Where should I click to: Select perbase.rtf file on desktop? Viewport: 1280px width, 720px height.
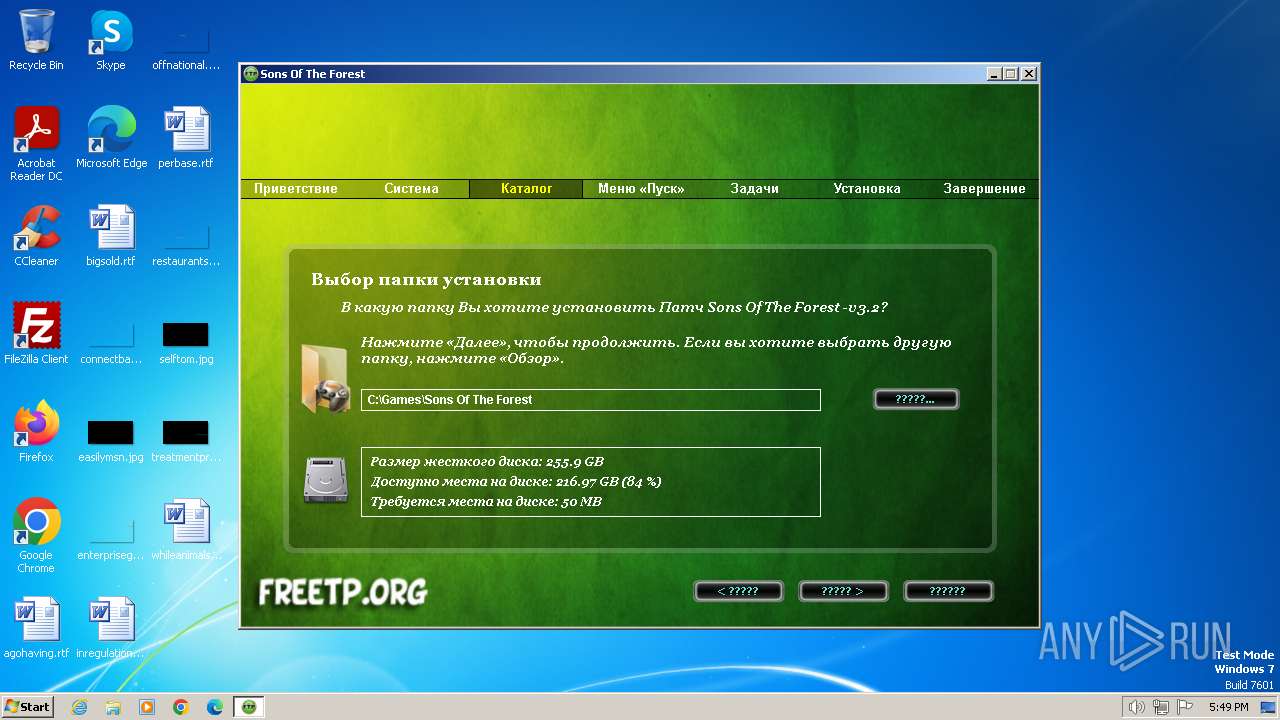click(x=186, y=138)
